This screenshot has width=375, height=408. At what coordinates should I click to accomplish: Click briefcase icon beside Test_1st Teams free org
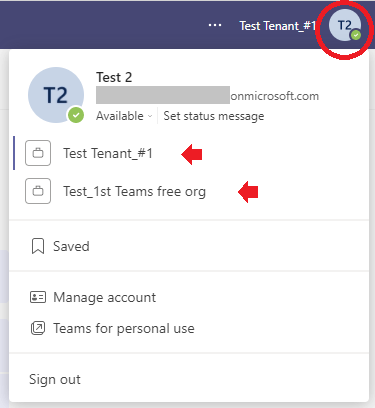38,191
